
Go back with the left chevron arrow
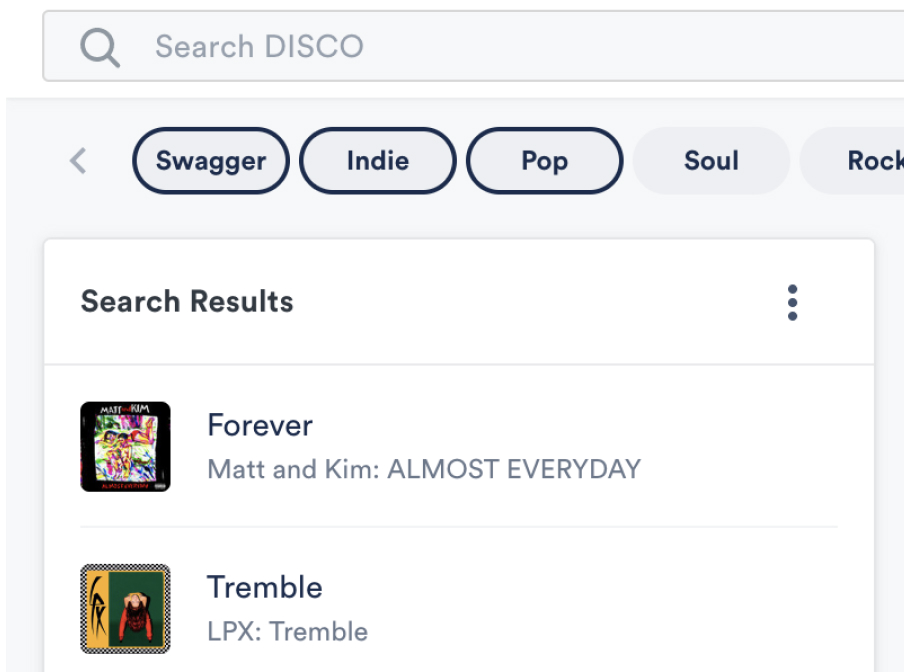[78, 160]
